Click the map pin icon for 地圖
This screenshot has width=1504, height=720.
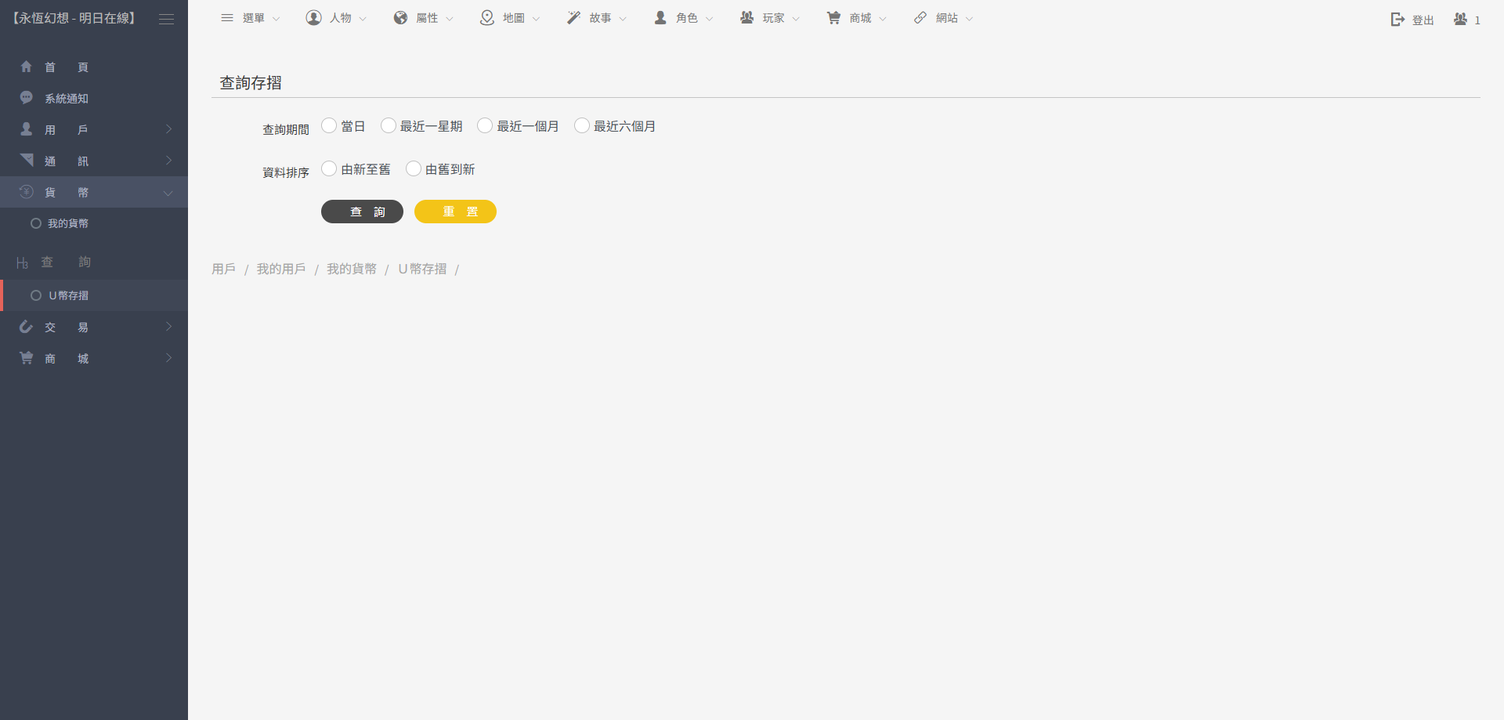point(487,18)
